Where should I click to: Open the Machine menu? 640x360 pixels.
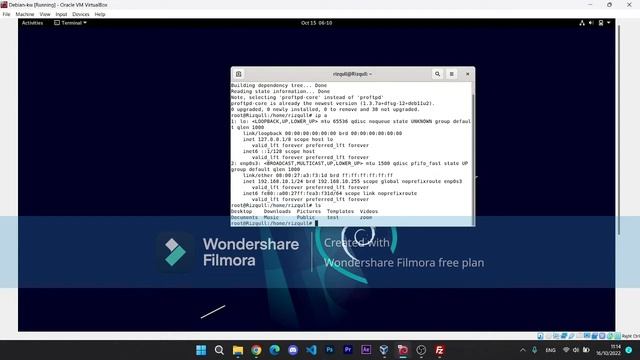25,14
